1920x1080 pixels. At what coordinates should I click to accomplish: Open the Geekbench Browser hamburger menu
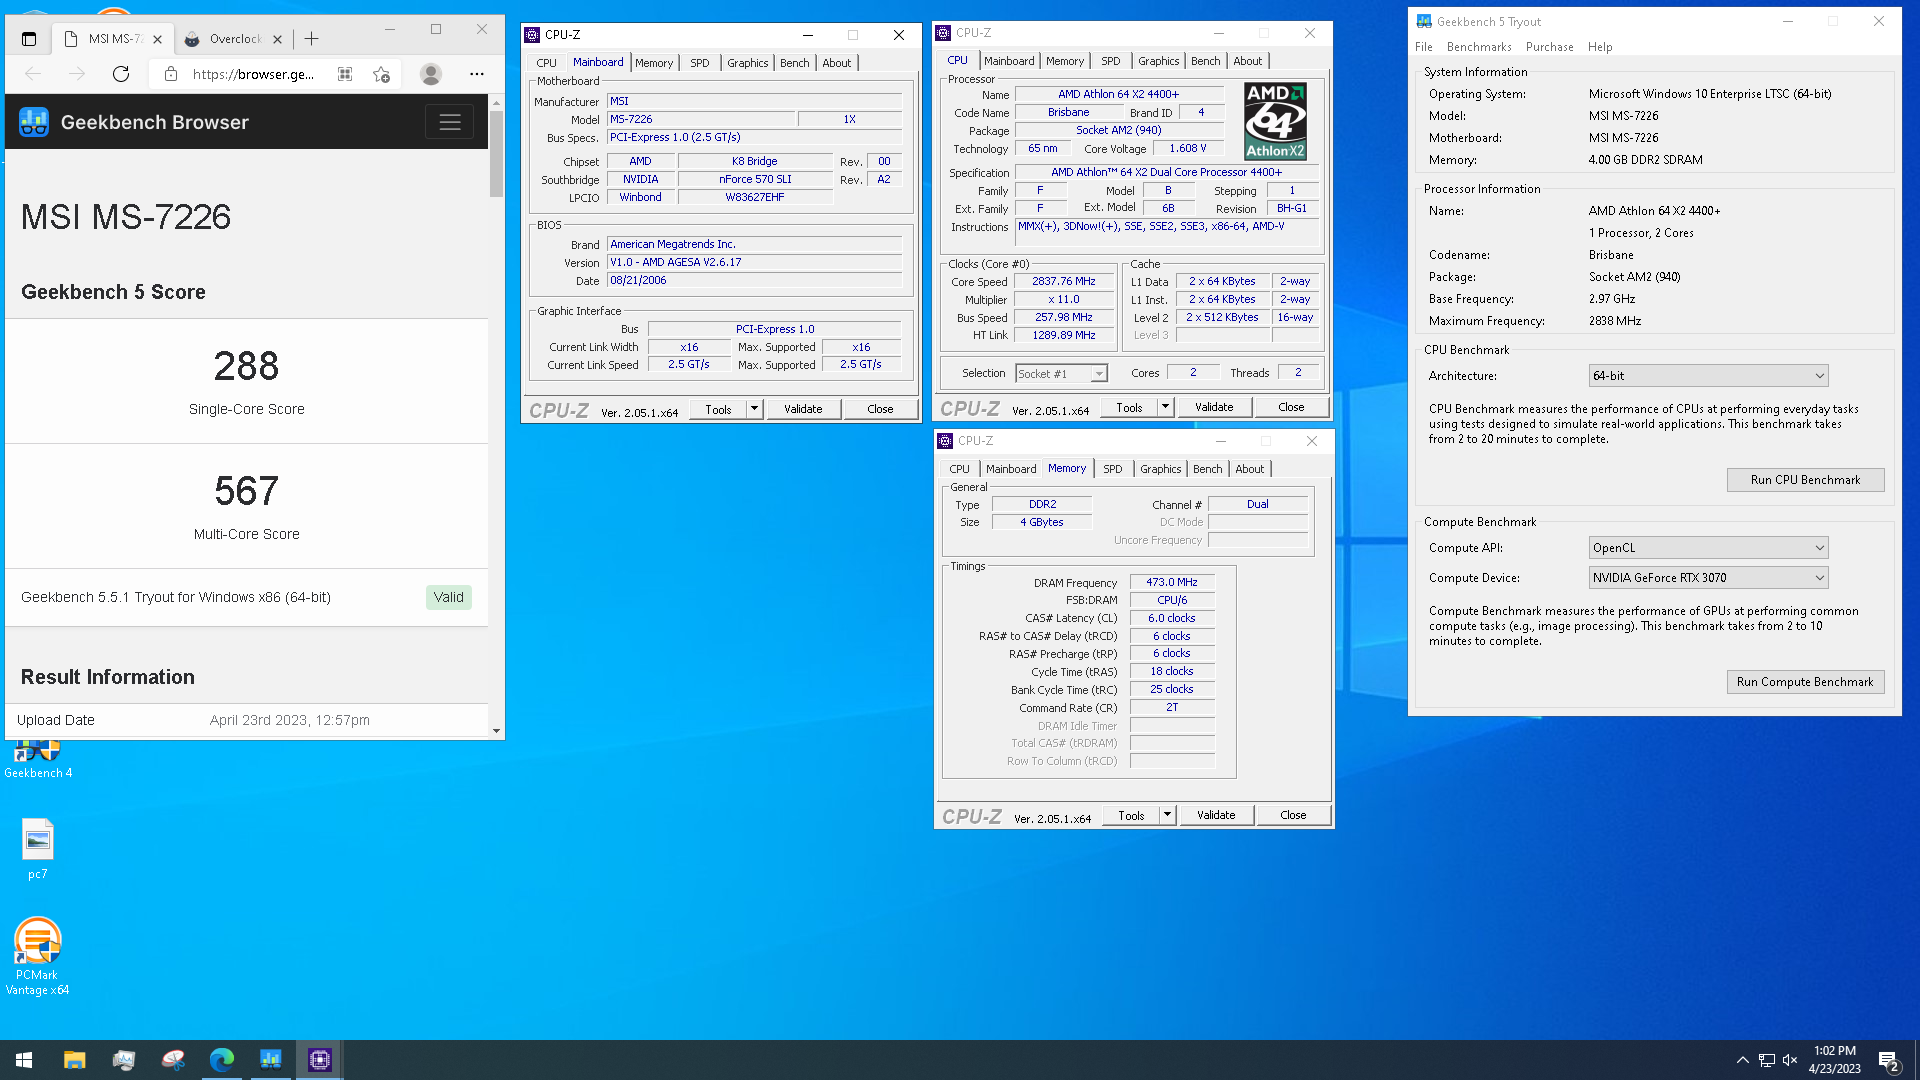tap(450, 122)
